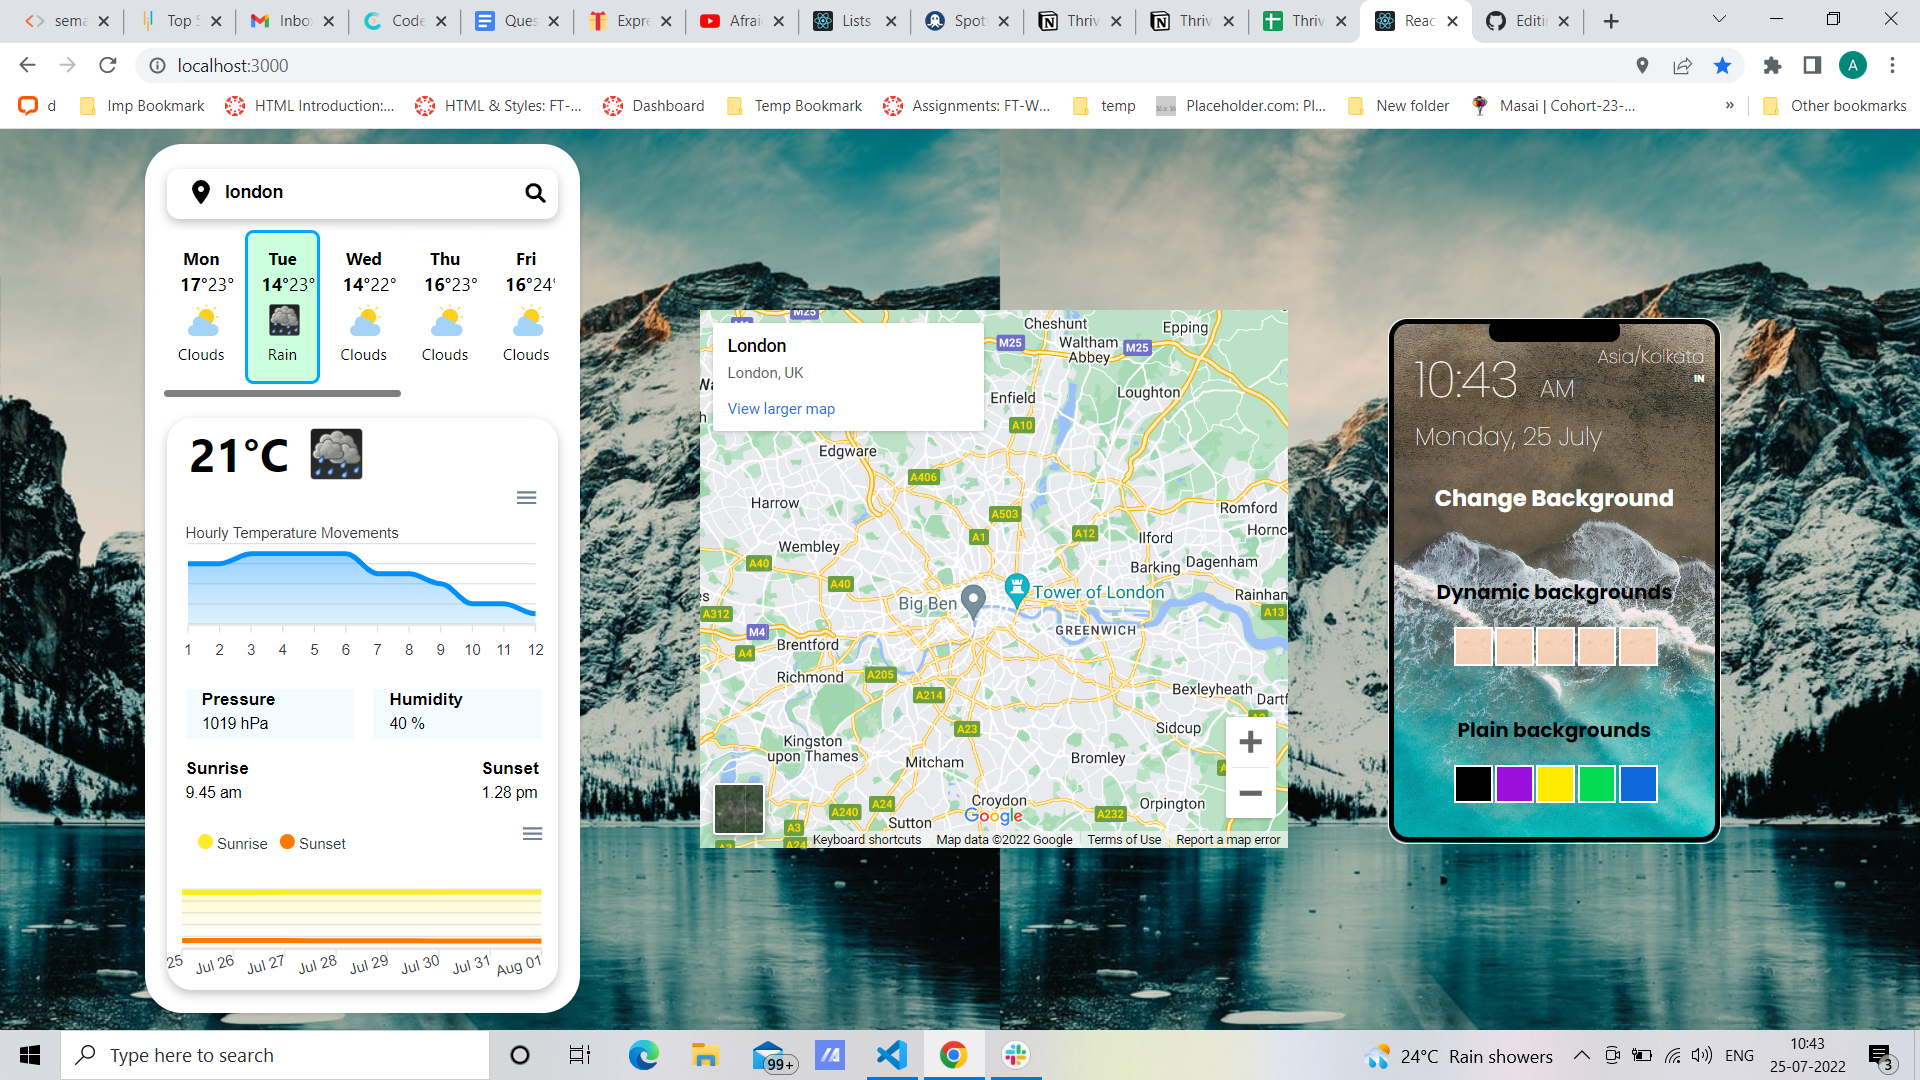
Task: Expand hidden bookmarks chevron
Action: pos(1729,106)
